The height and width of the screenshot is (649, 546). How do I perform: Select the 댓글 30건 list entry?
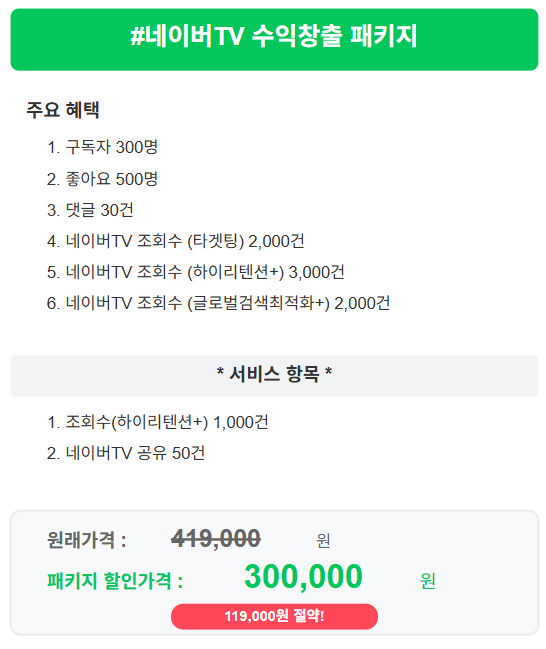pos(90,210)
